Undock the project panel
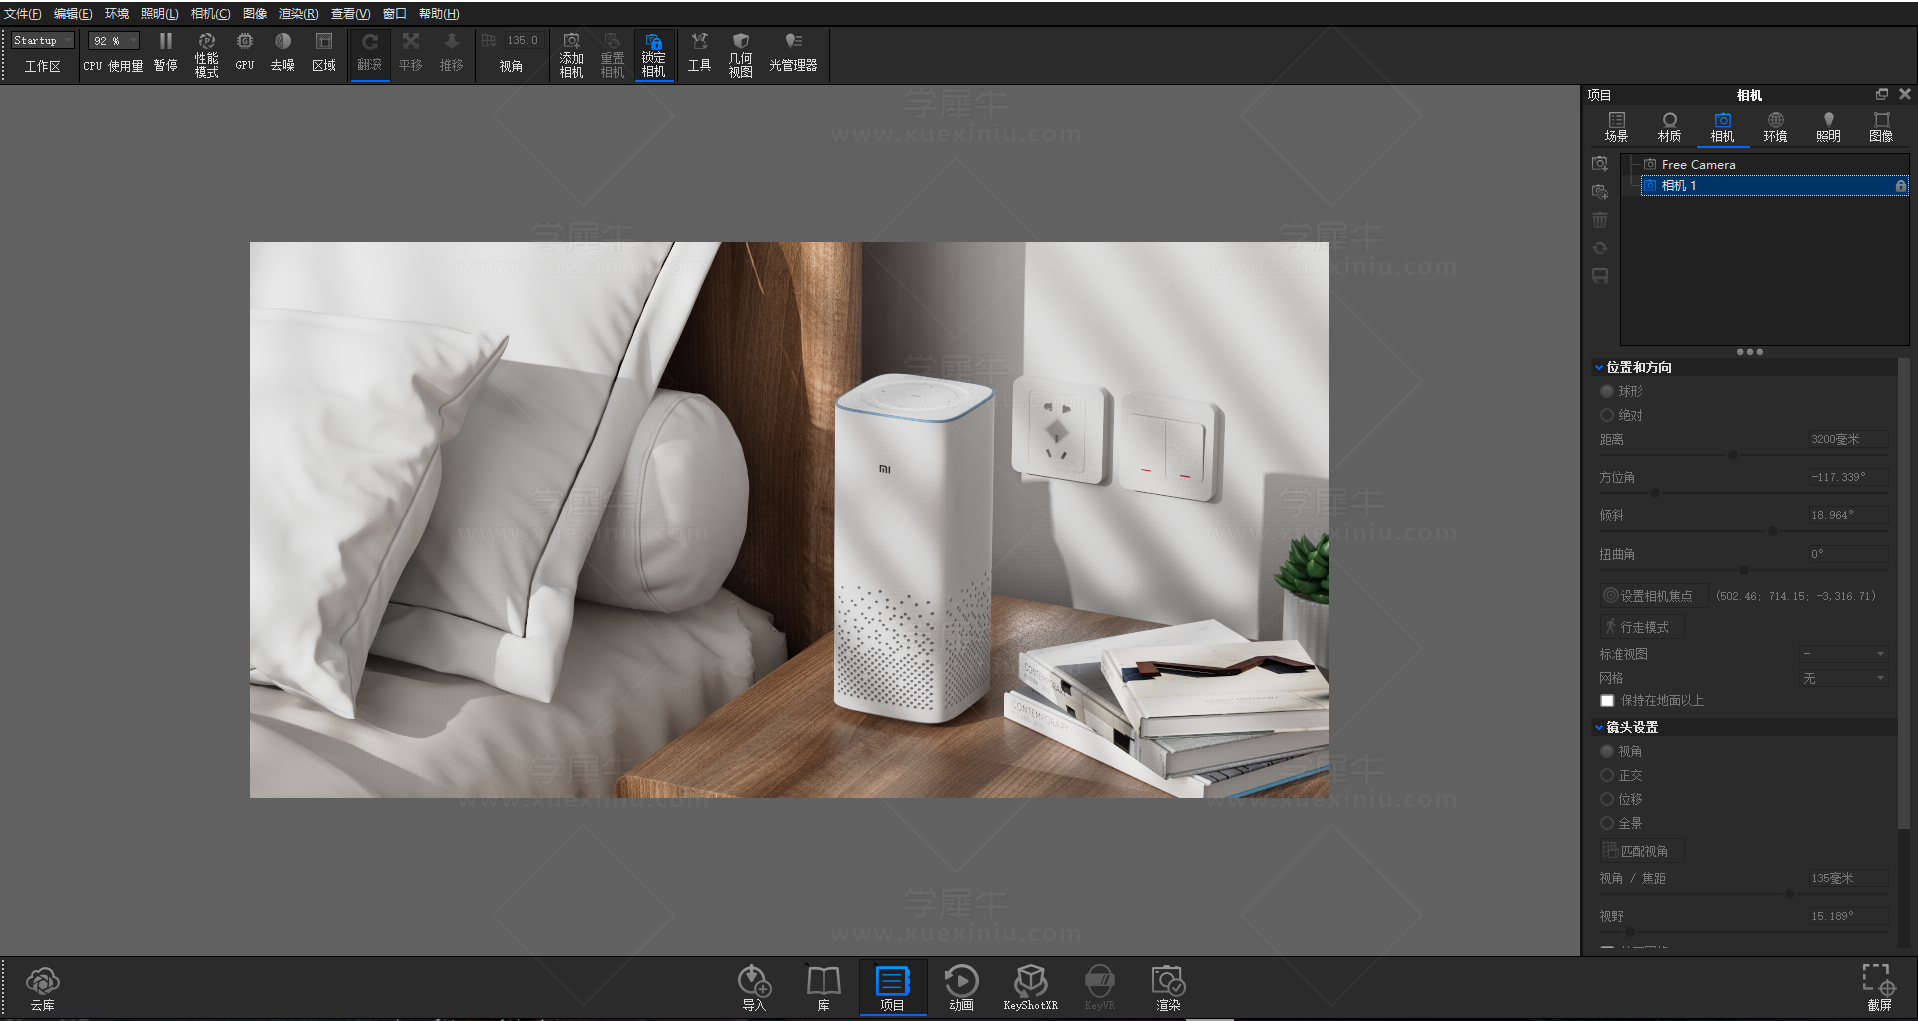The height and width of the screenshot is (1021, 1918). [1882, 94]
